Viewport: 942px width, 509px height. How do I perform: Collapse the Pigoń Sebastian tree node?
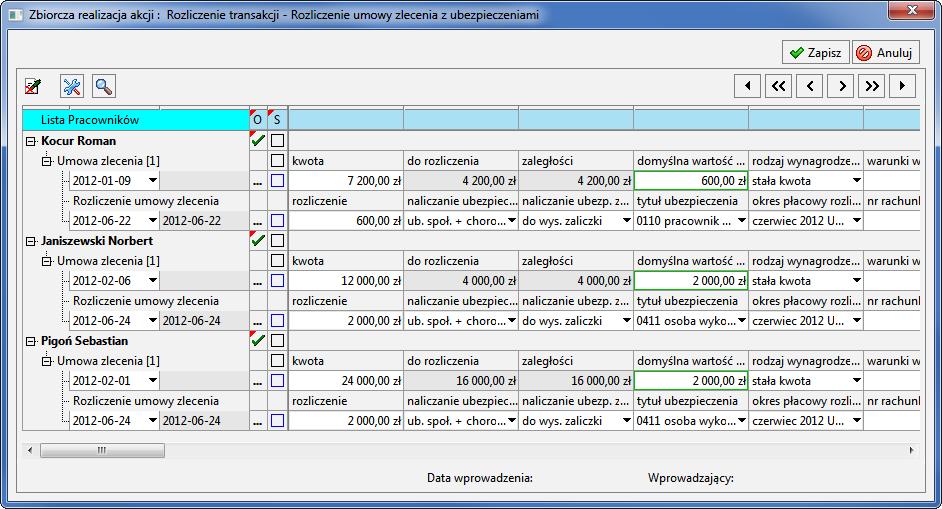point(31,342)
